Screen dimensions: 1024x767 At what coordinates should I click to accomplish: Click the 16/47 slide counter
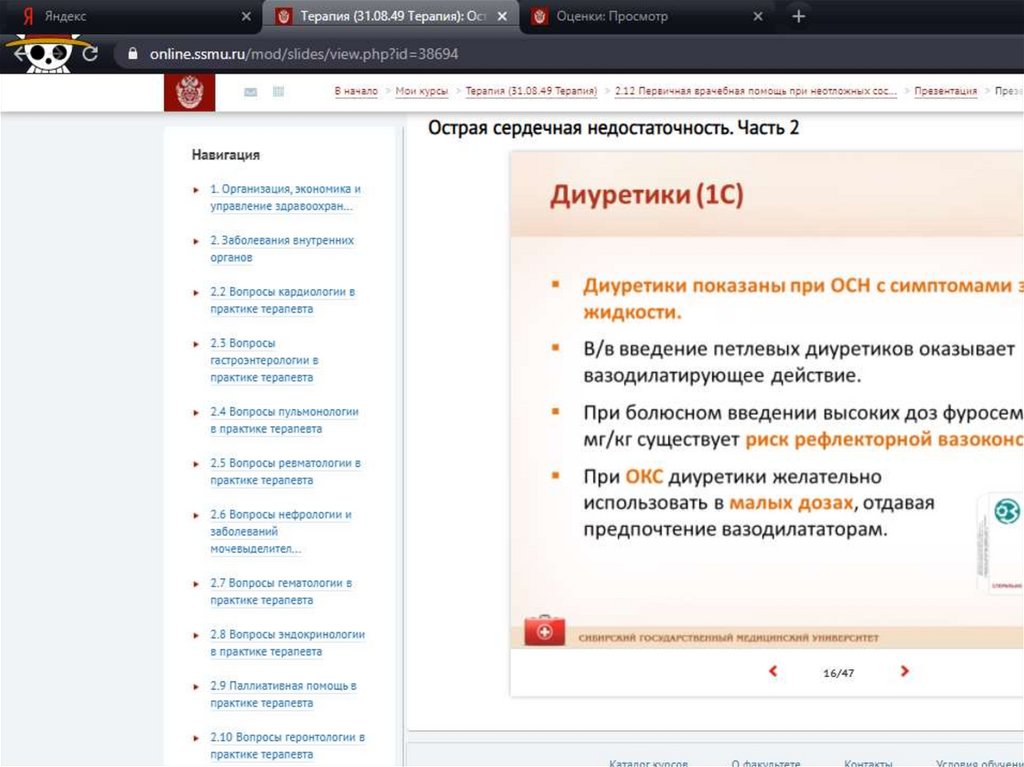click(839, 673)
